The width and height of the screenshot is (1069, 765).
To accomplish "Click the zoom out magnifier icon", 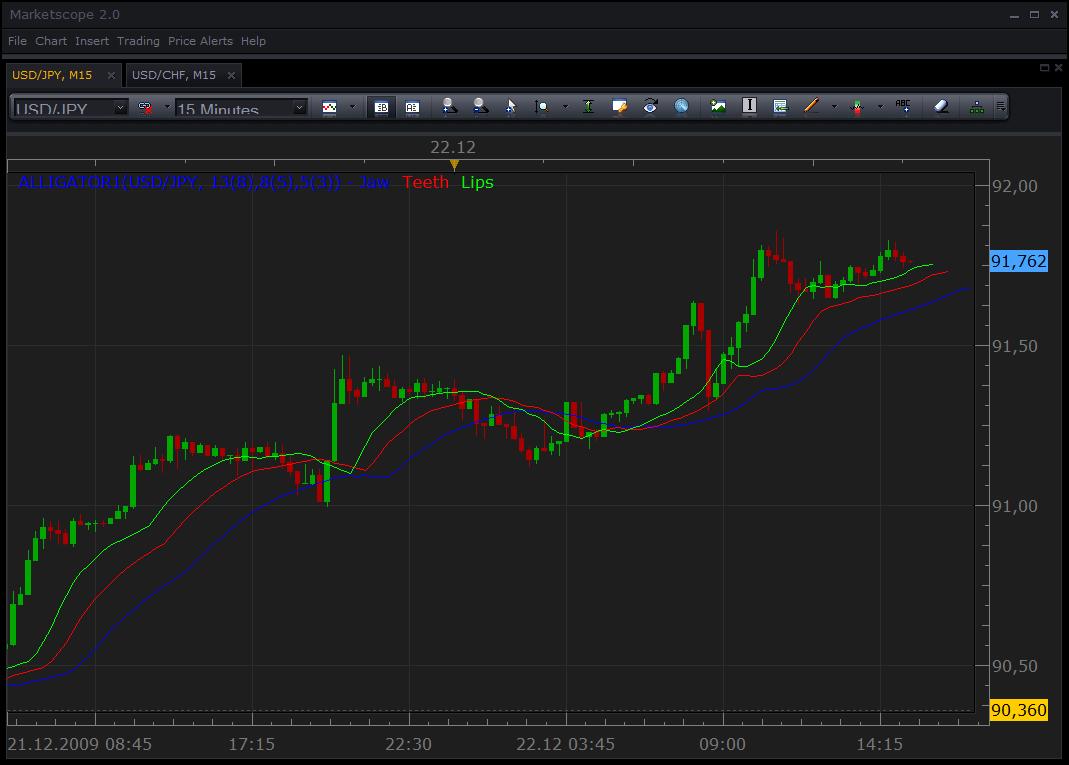I will [480, 106].
